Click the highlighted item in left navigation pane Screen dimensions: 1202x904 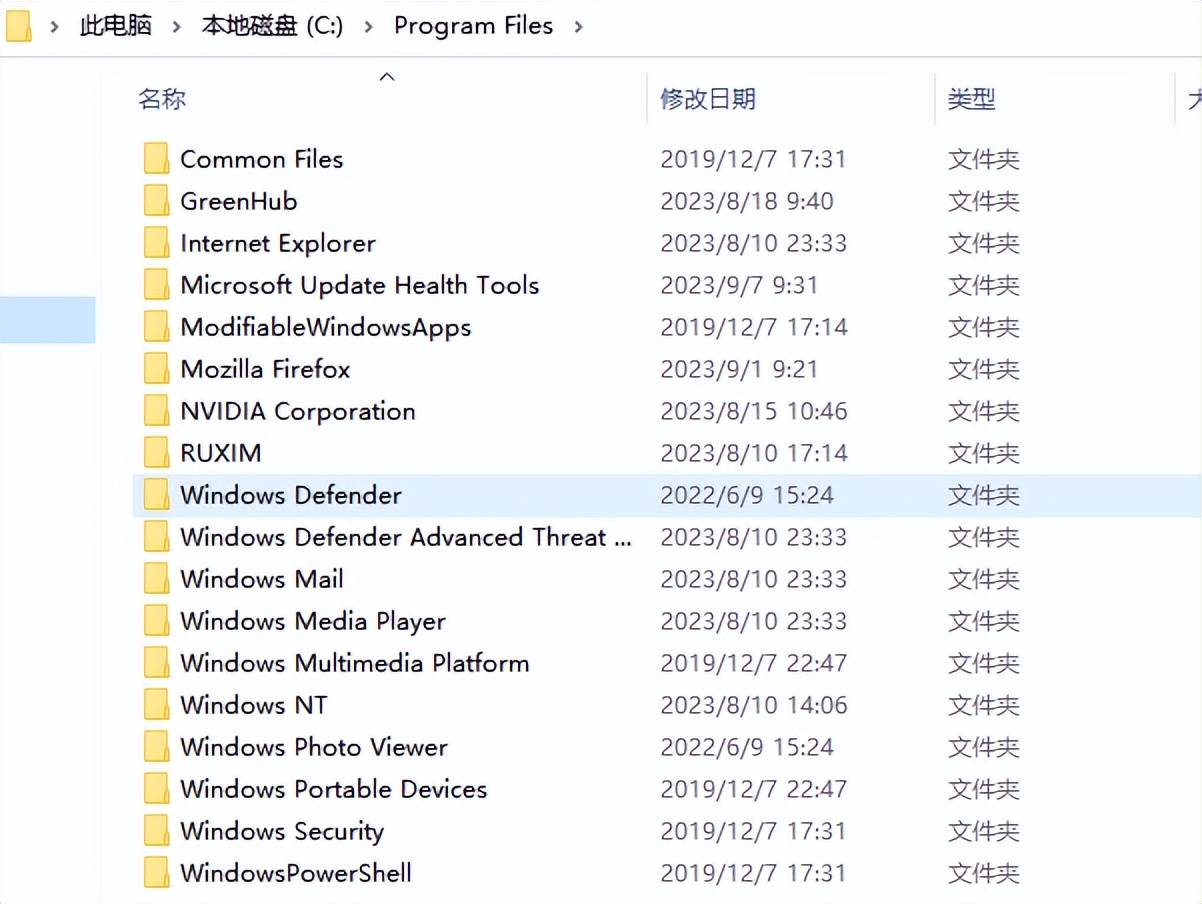pos(47,320)
